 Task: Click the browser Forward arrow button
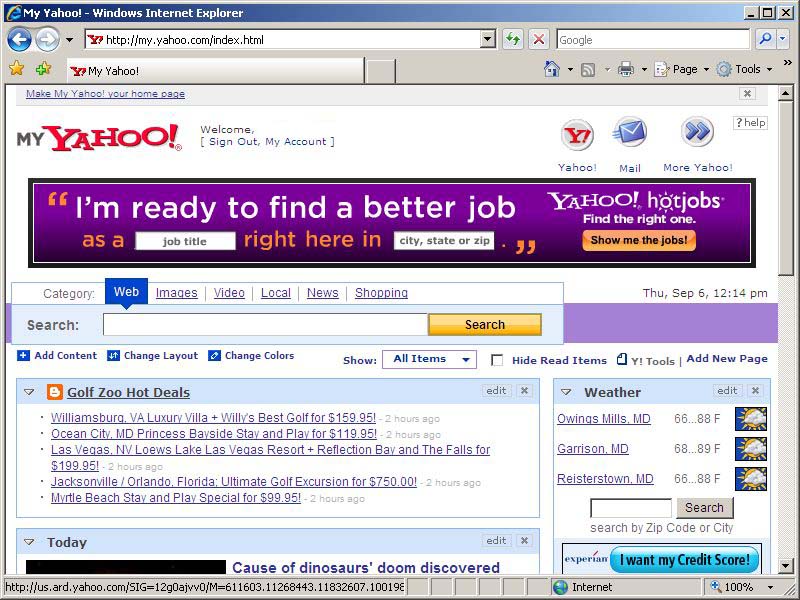pos(47,39)
